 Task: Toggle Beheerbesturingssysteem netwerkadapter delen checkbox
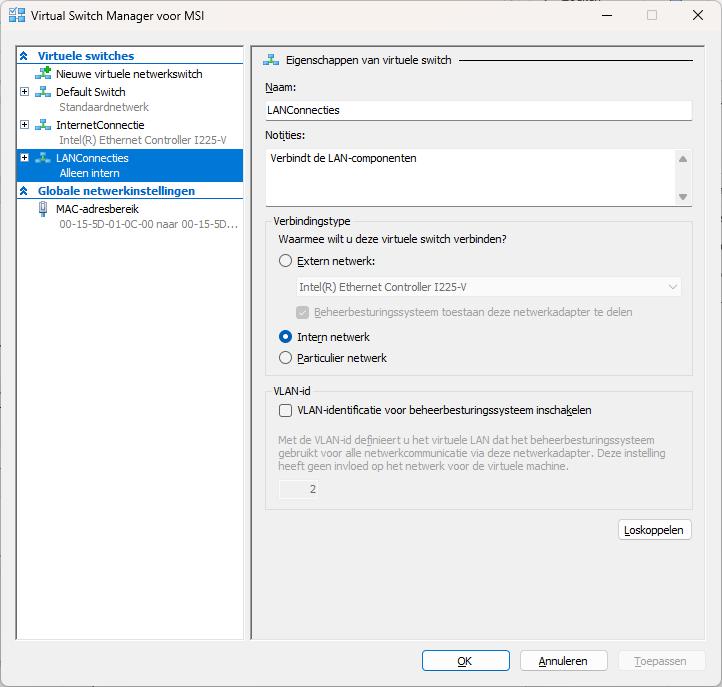pyautogui.click(x=303, y=313)
